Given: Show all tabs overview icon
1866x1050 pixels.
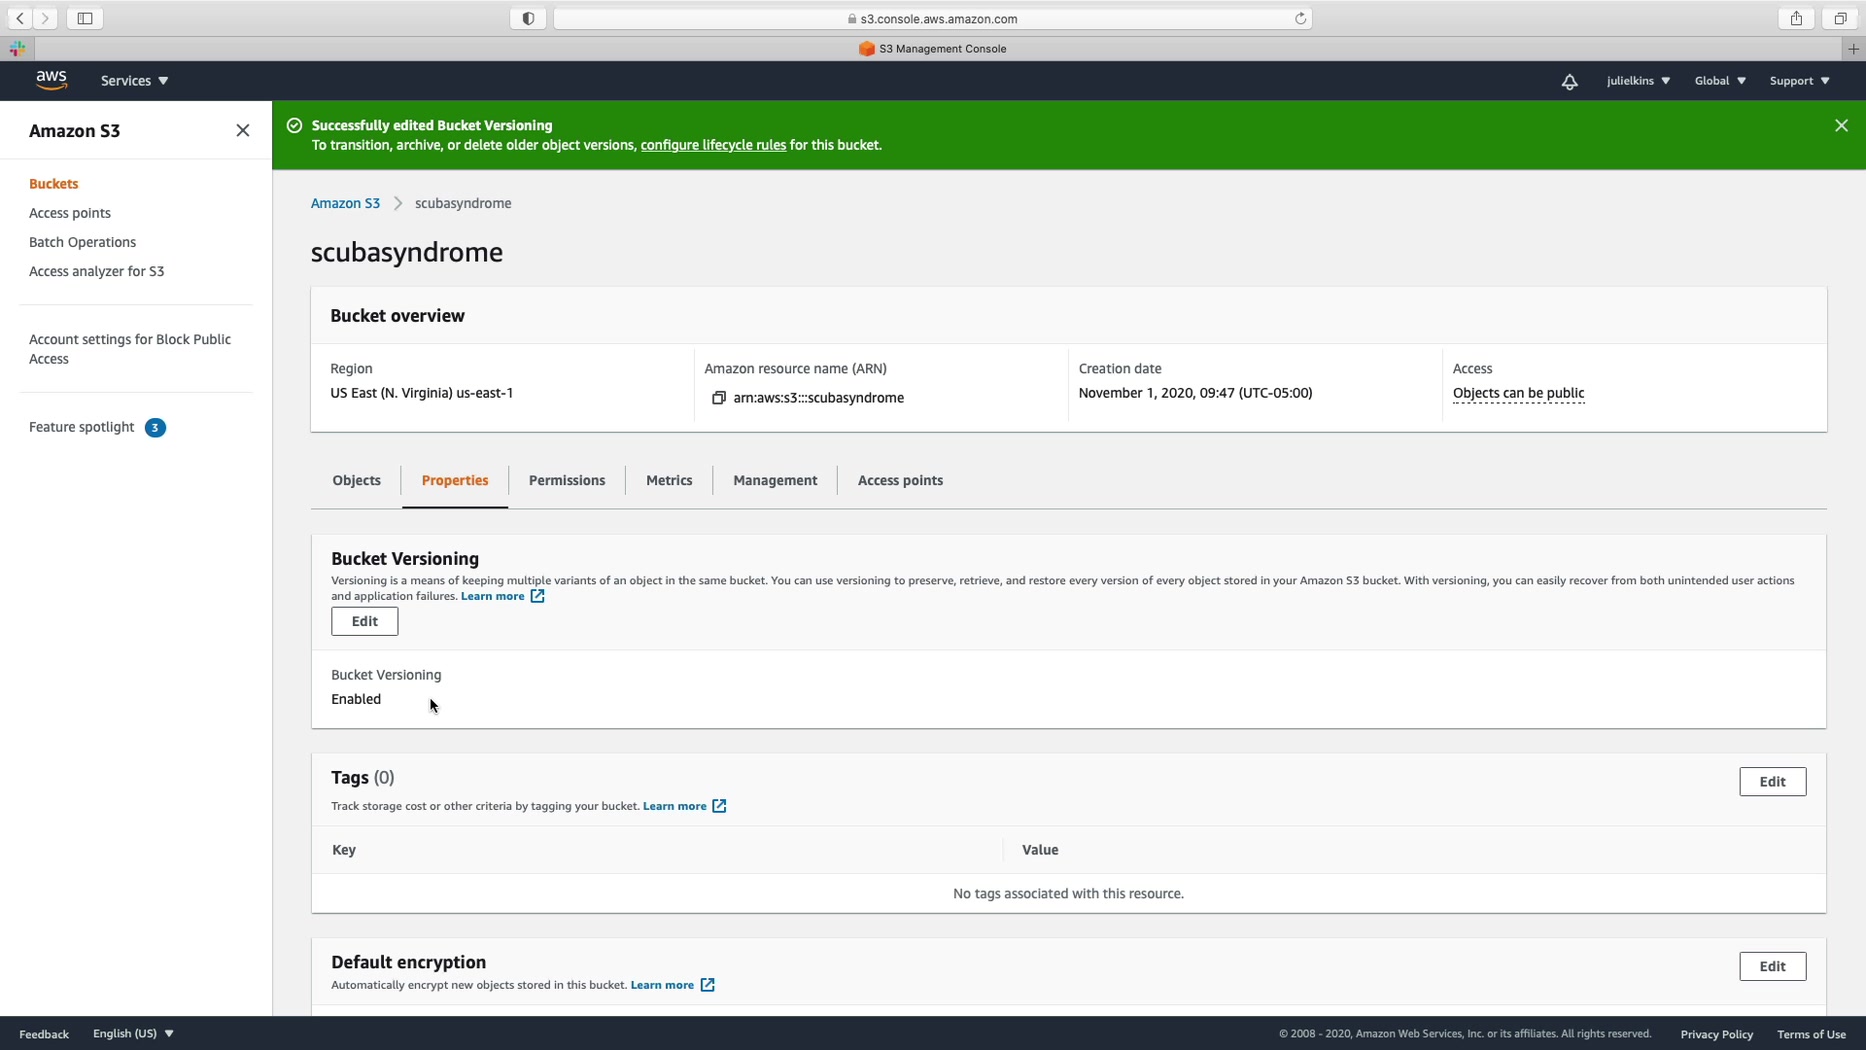Looking at the screenshot, I should point(1840,18).
